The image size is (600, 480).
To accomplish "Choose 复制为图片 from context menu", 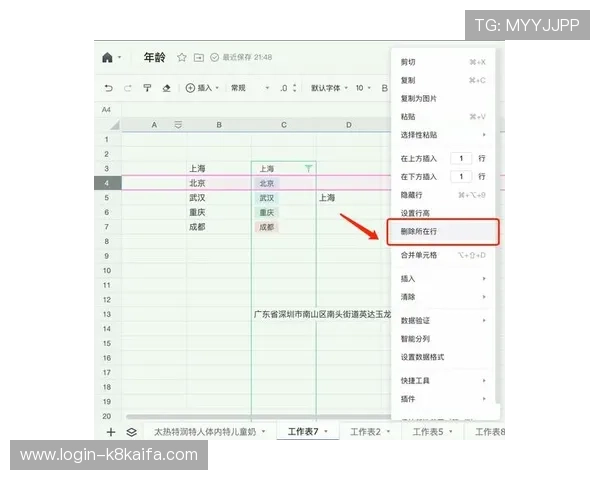I will 443,98.
